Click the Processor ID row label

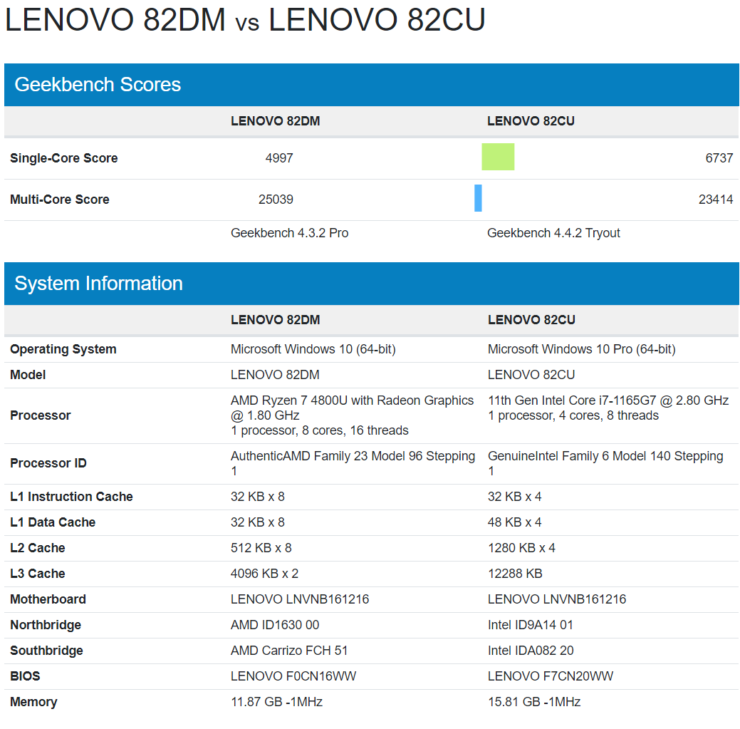pos(48,463)
